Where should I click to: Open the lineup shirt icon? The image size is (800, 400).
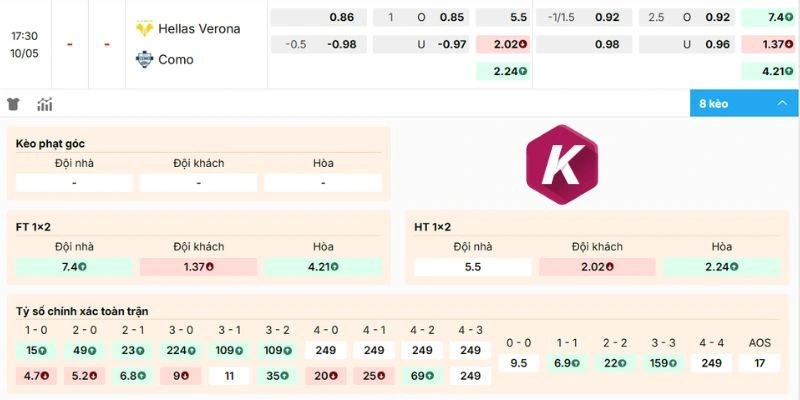pyautogui.click(x=13, y=104)
